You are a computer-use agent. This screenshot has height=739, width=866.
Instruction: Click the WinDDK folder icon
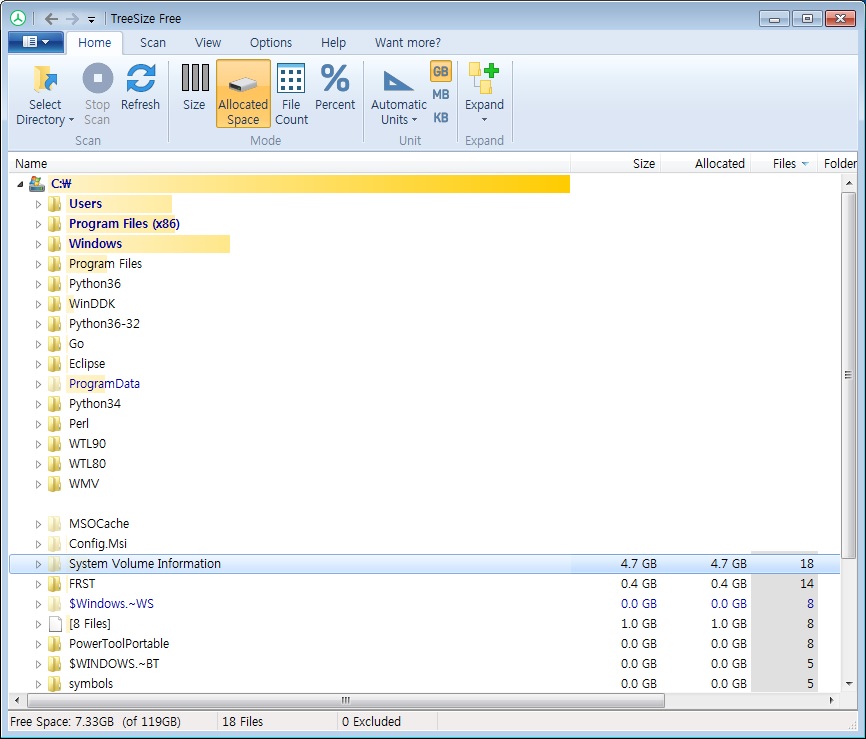(55, 303)
